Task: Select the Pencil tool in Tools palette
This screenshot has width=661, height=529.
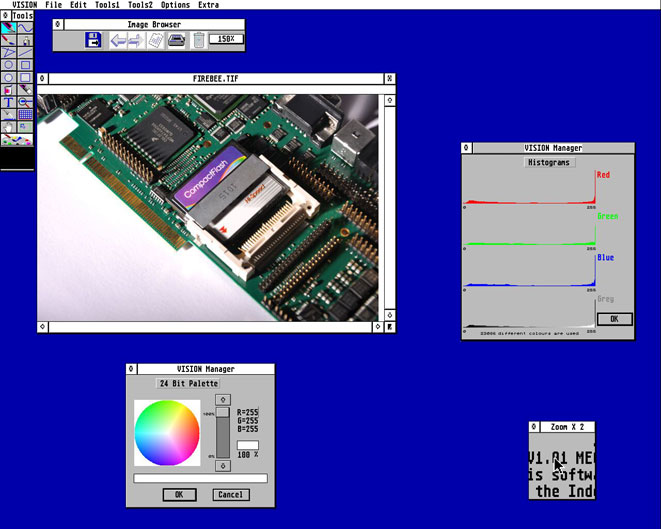Action: (8, 28)
